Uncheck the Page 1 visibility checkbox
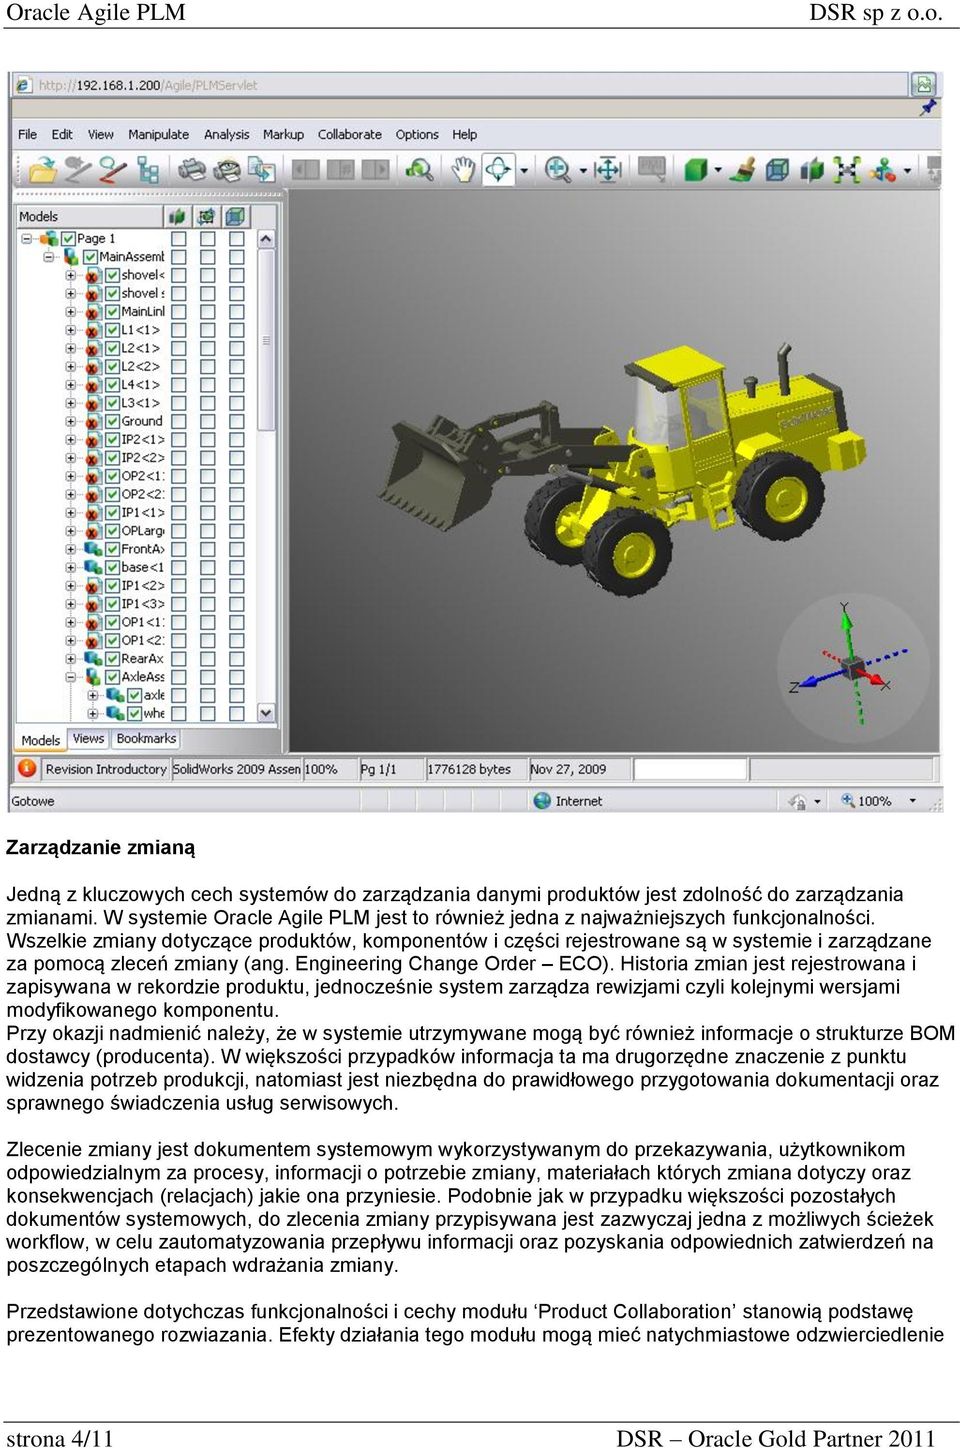This screenshot has height=1448, width=960. click(69, 238)
